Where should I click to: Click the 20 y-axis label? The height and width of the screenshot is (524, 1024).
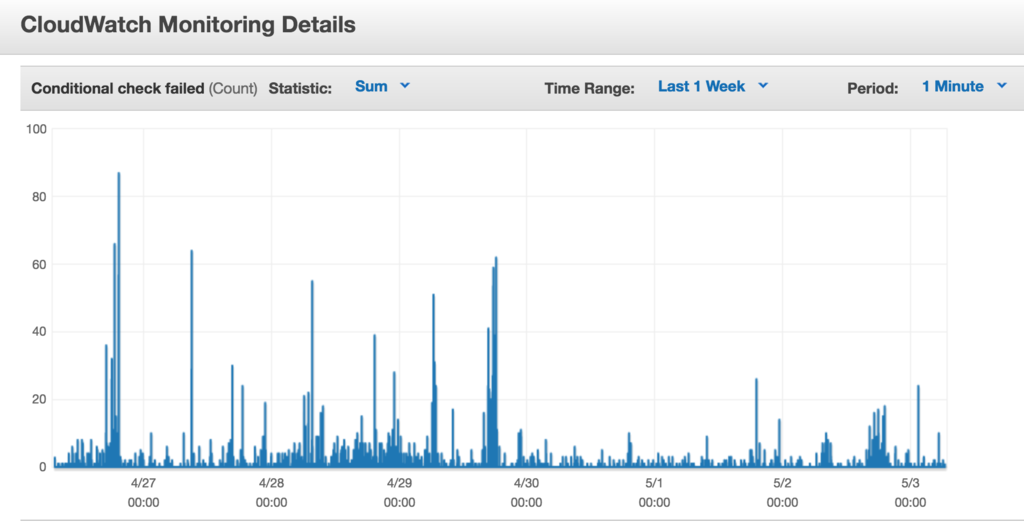pyautogui.click(x=39, y=399)
